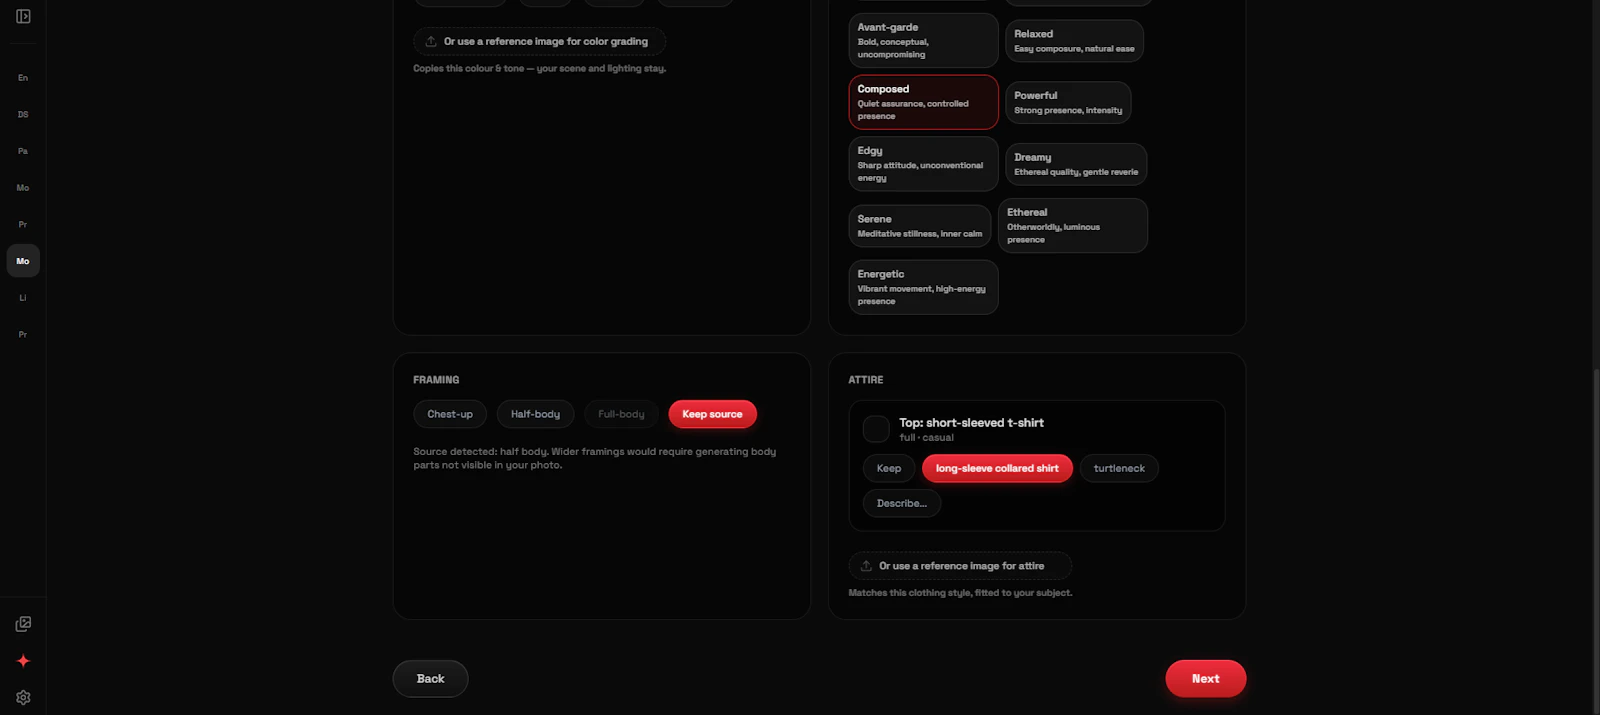Select the Serene mood card

(x=920, y=226)
